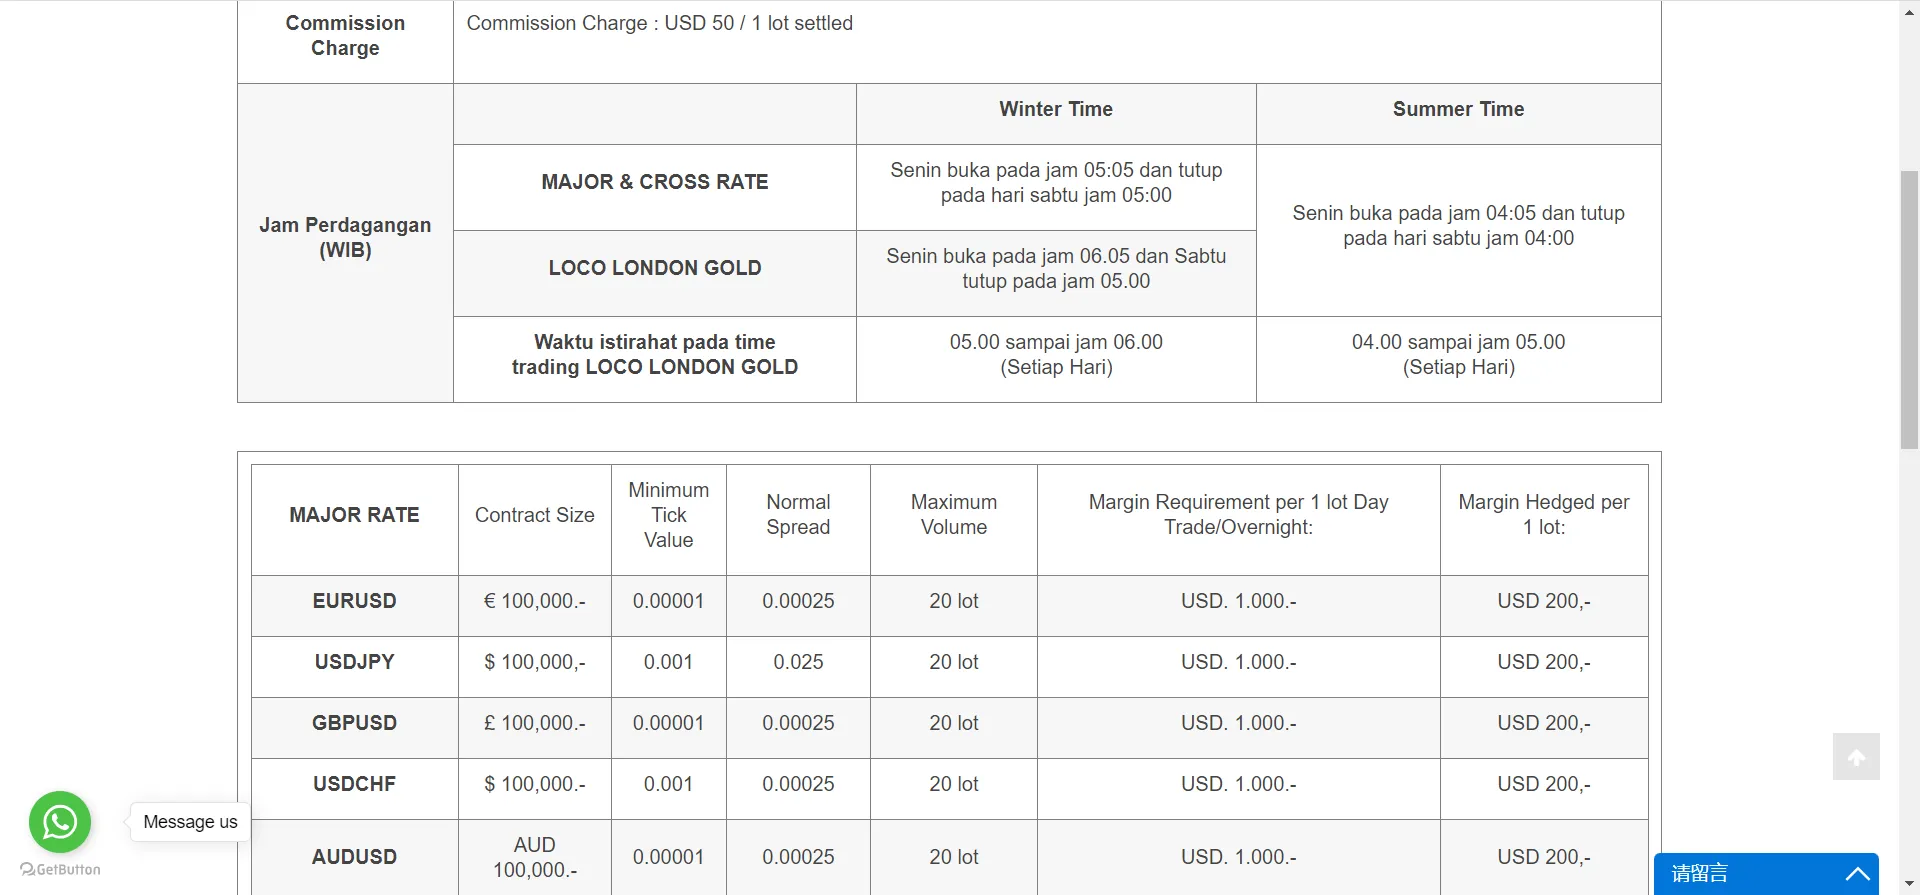Select the EURUSD row label
Viewport: 1920px width, 895px height.
pyautogui.click(x=354, y=601)
